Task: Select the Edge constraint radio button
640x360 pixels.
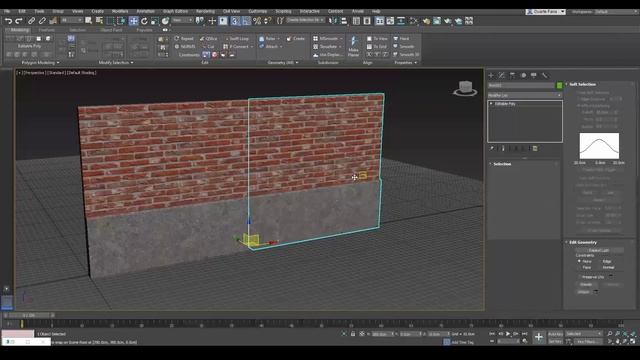Action: coord(600,261)
